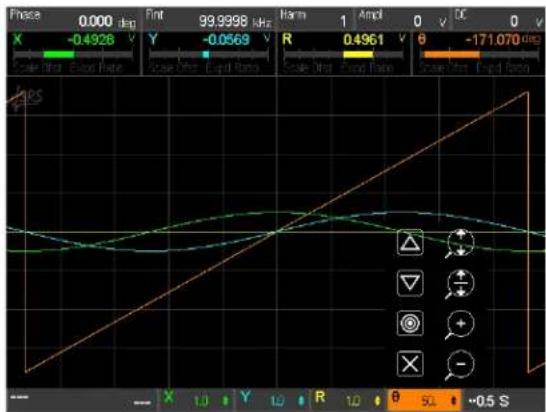Screen dimensions: 546x412
Task: Tap the scroll-down triangle icon
Action: point(410,283)
